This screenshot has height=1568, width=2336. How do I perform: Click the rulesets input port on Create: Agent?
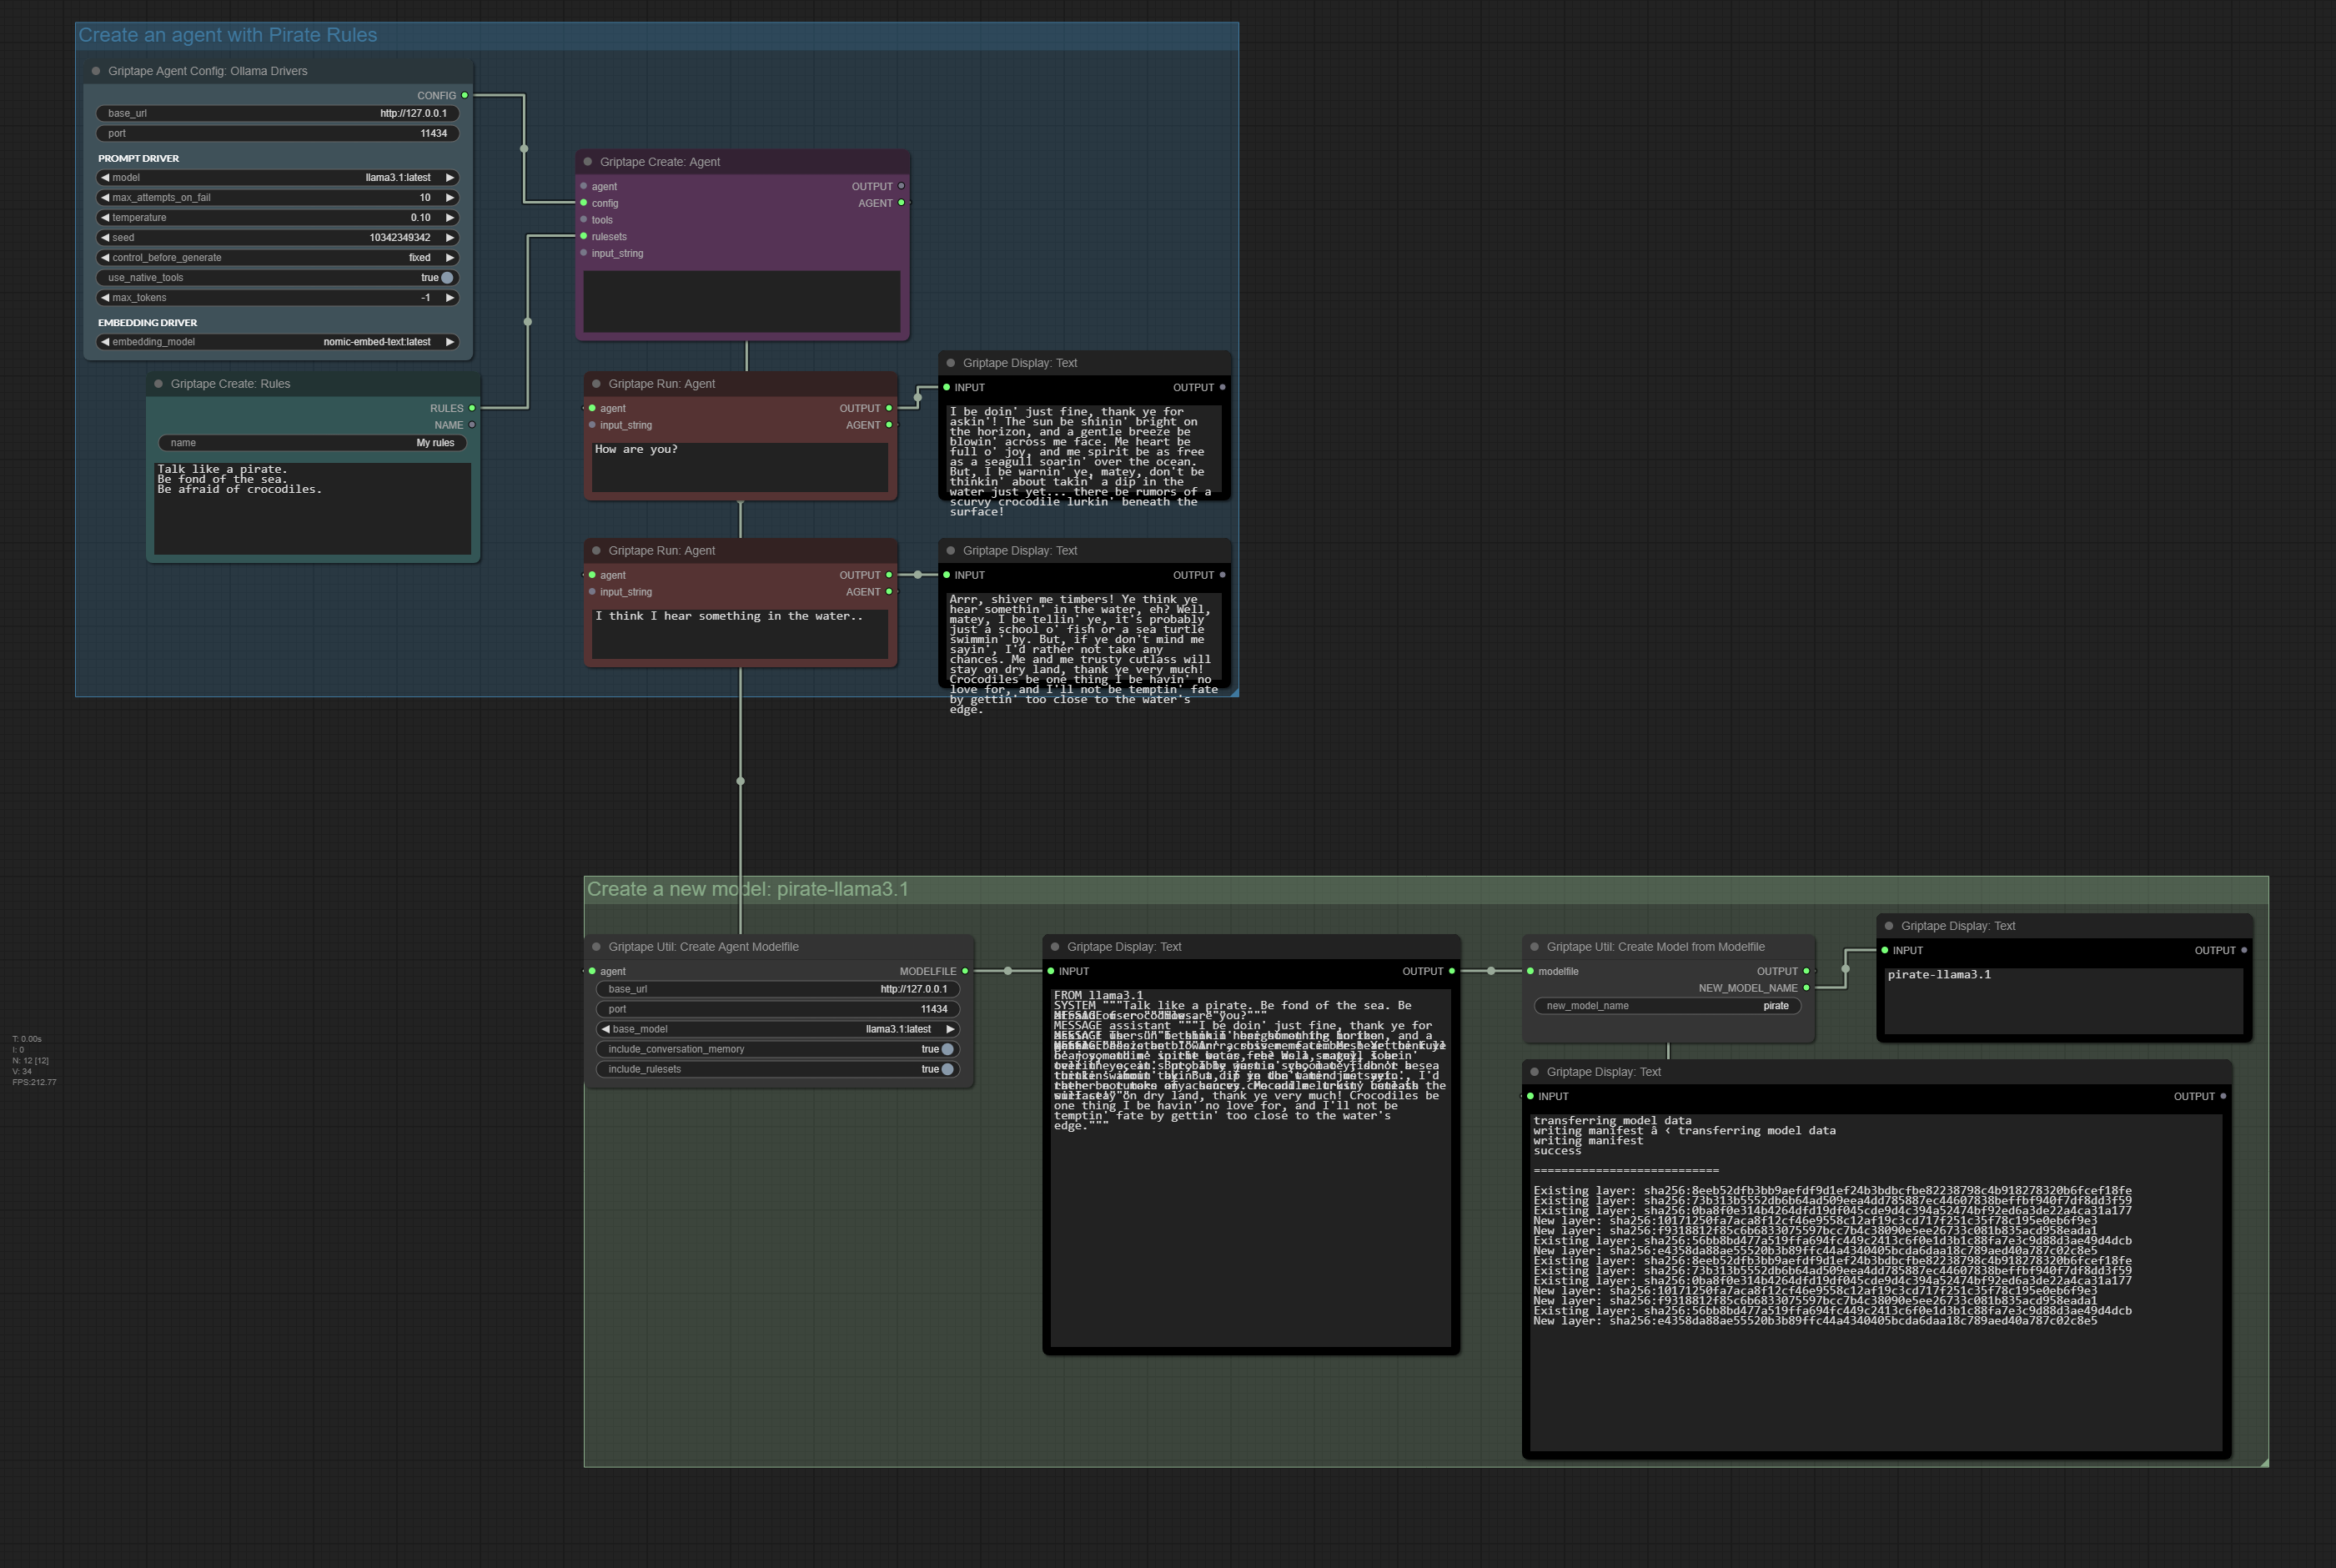point(584,237)
